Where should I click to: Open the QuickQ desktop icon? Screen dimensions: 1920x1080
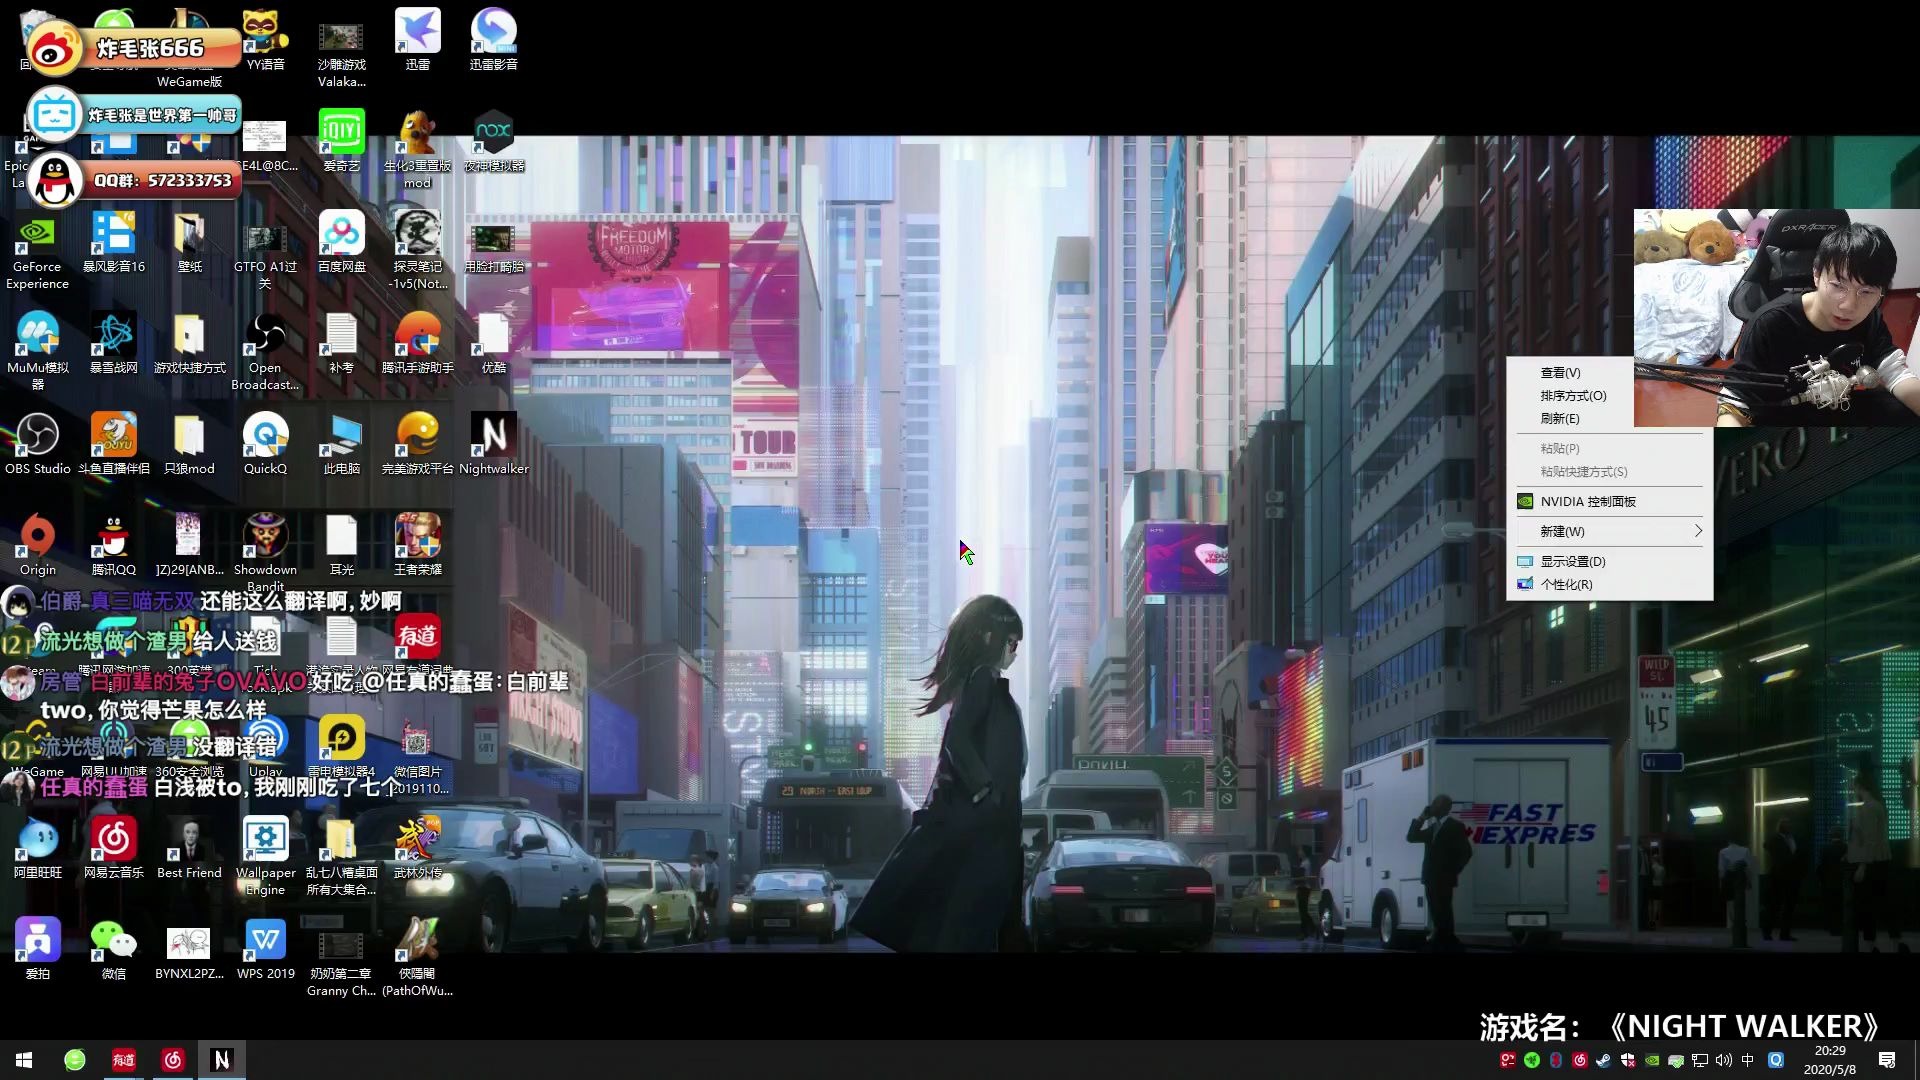(265, 444)
